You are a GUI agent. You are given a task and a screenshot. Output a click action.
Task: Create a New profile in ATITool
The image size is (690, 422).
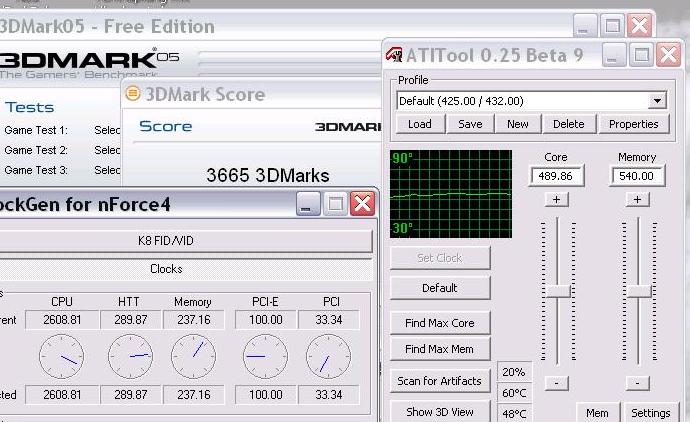(518, 124)
